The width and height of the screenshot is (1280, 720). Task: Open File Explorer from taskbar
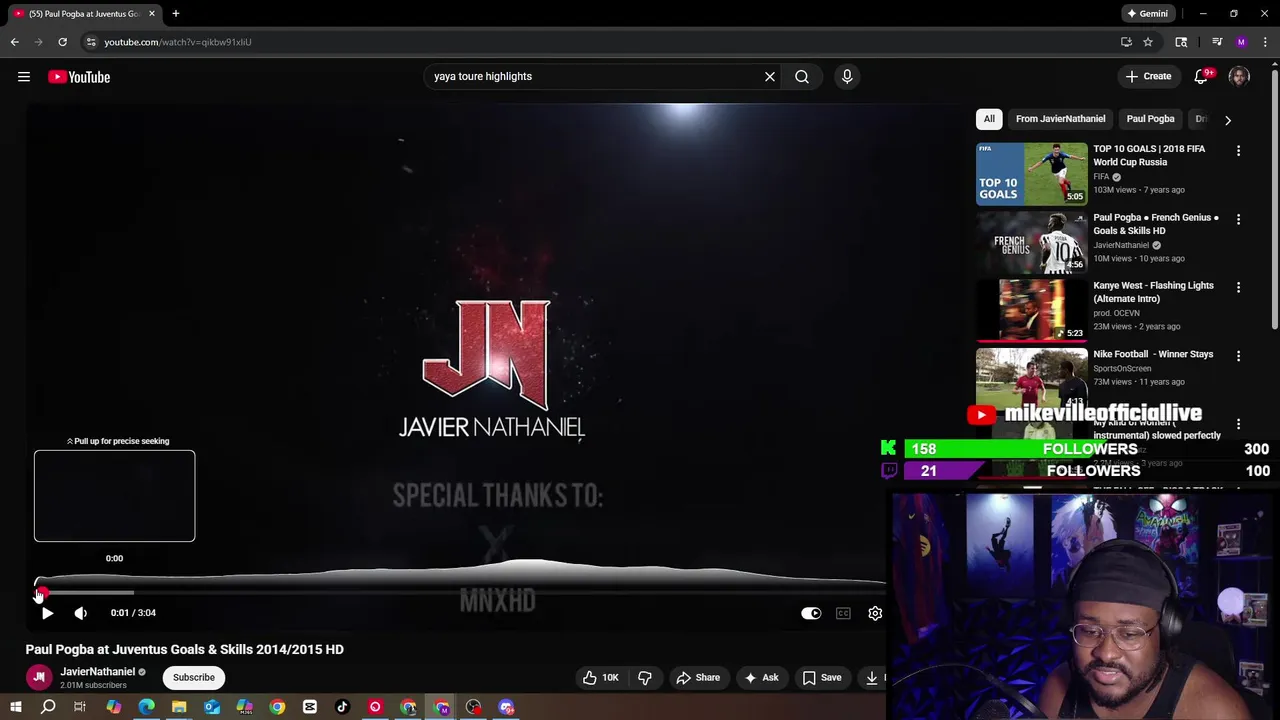point(179,707)
